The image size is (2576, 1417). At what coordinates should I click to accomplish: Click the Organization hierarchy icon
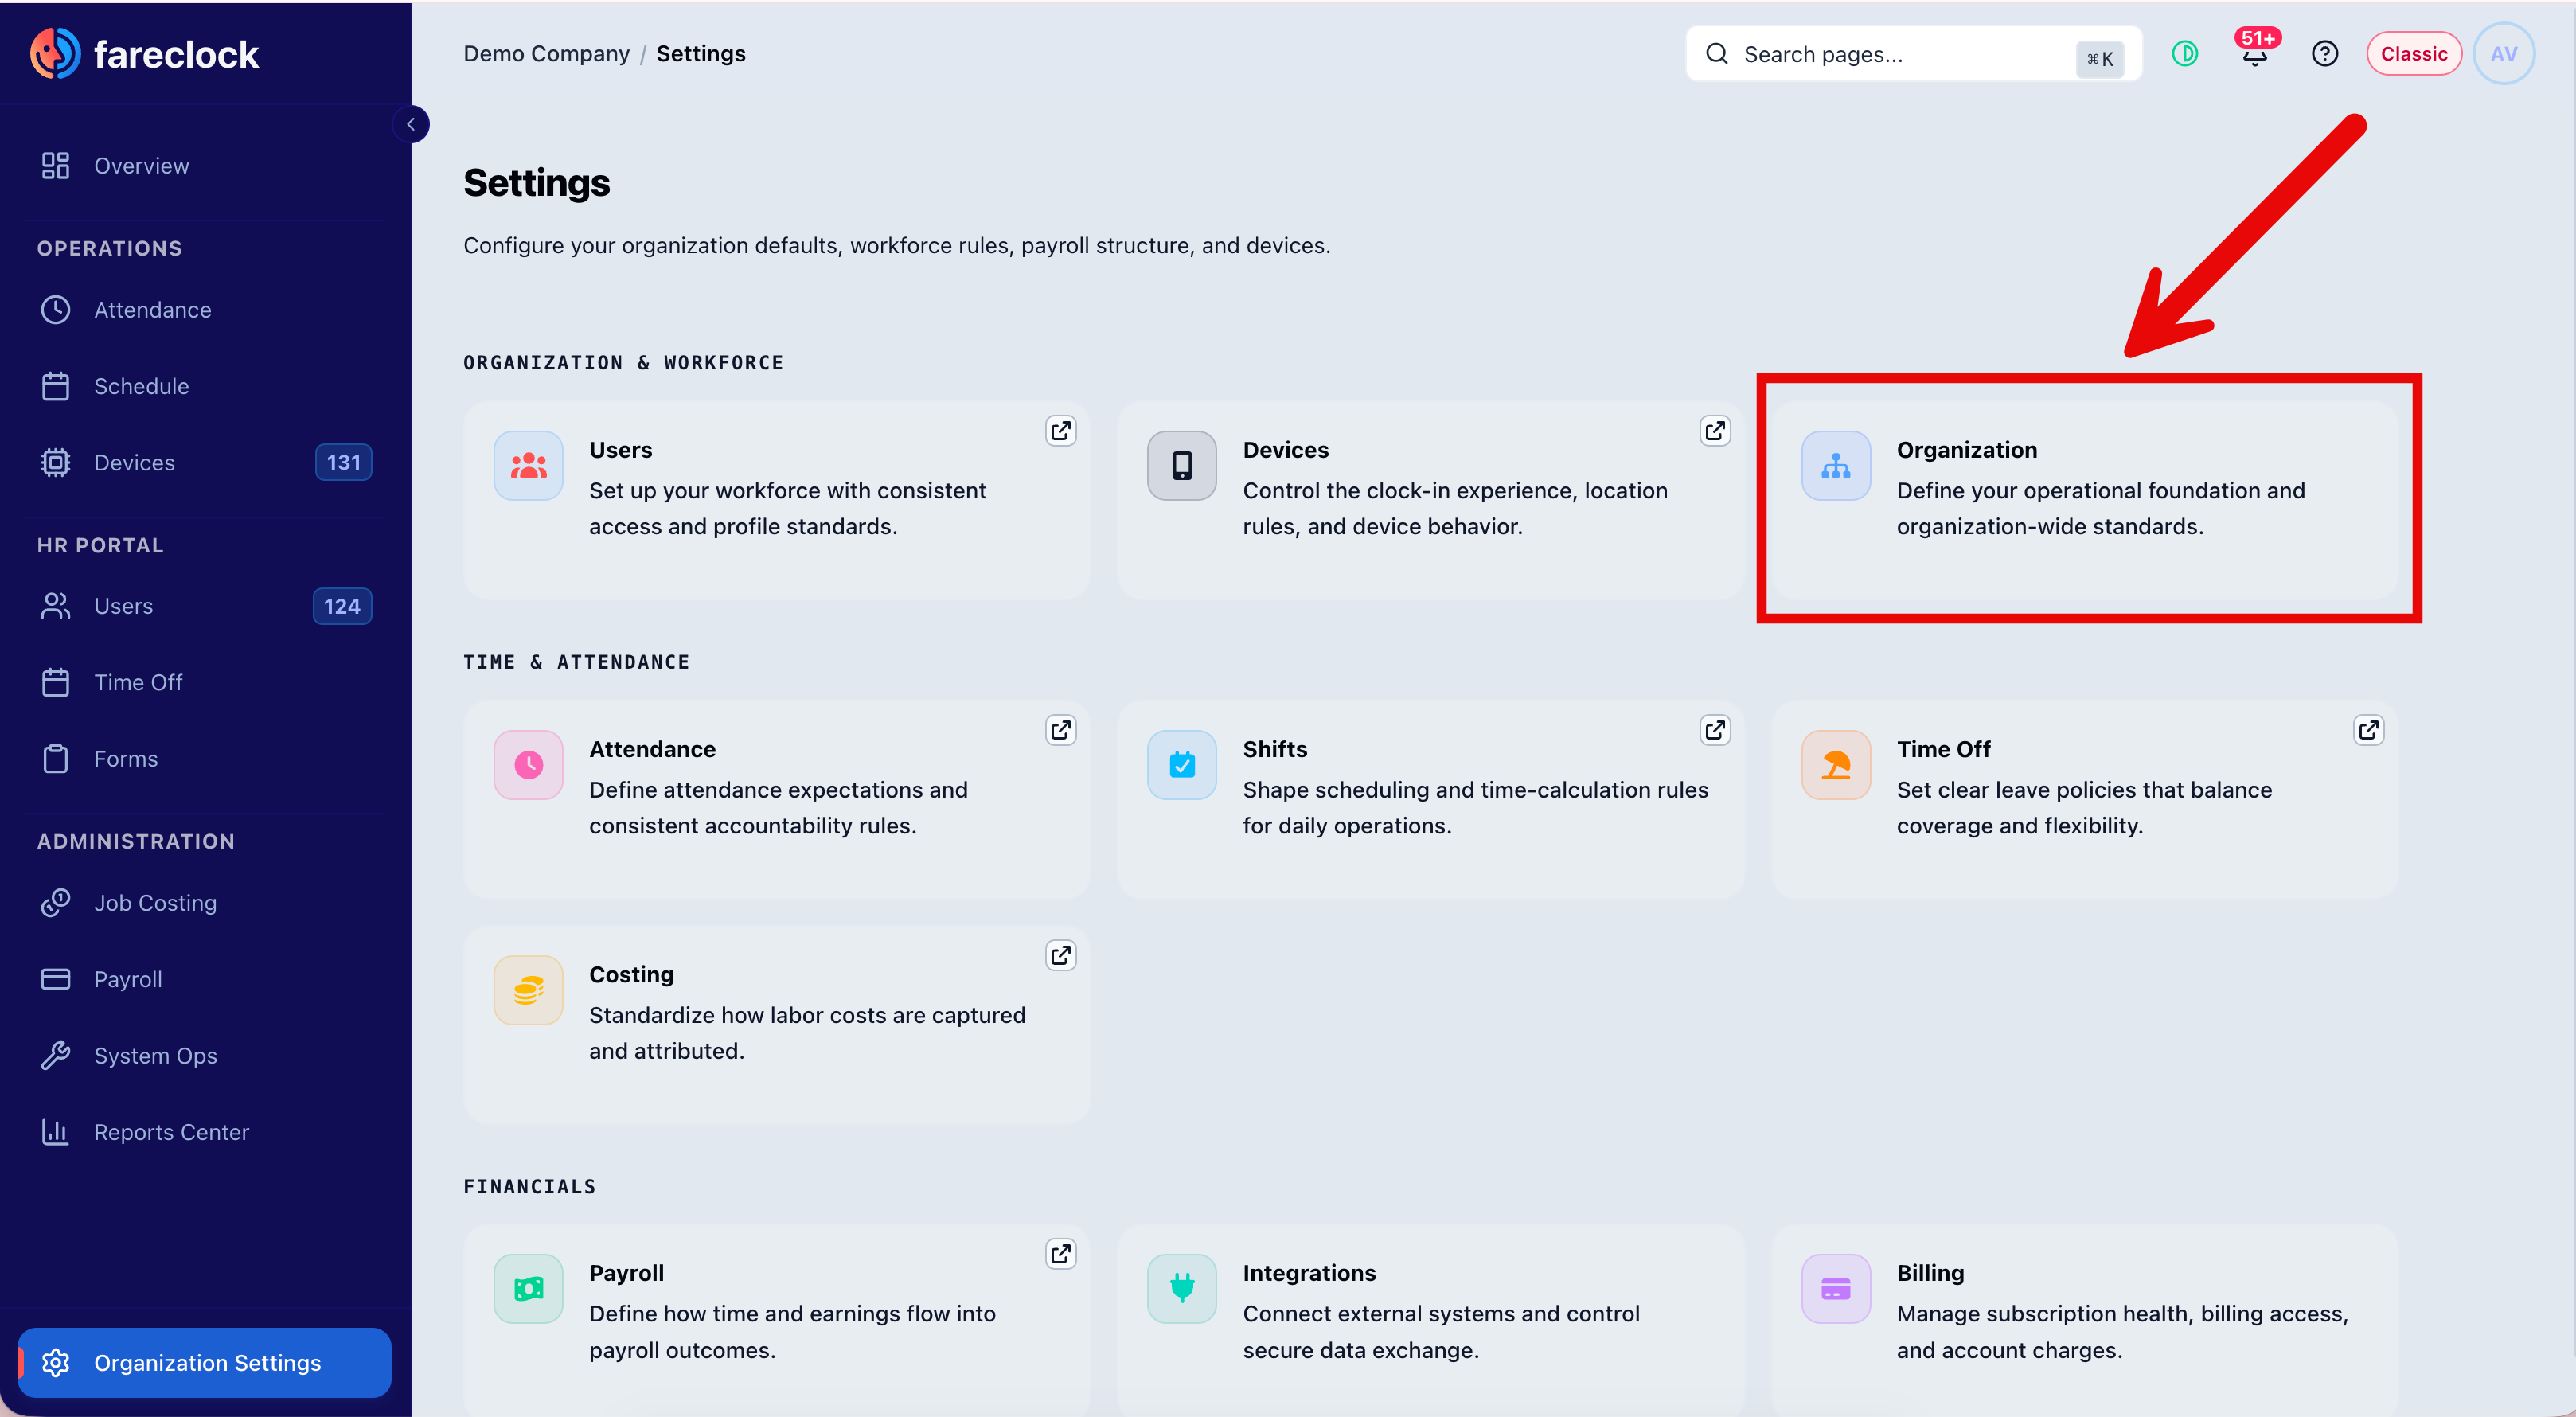[x=1835, y=466]
